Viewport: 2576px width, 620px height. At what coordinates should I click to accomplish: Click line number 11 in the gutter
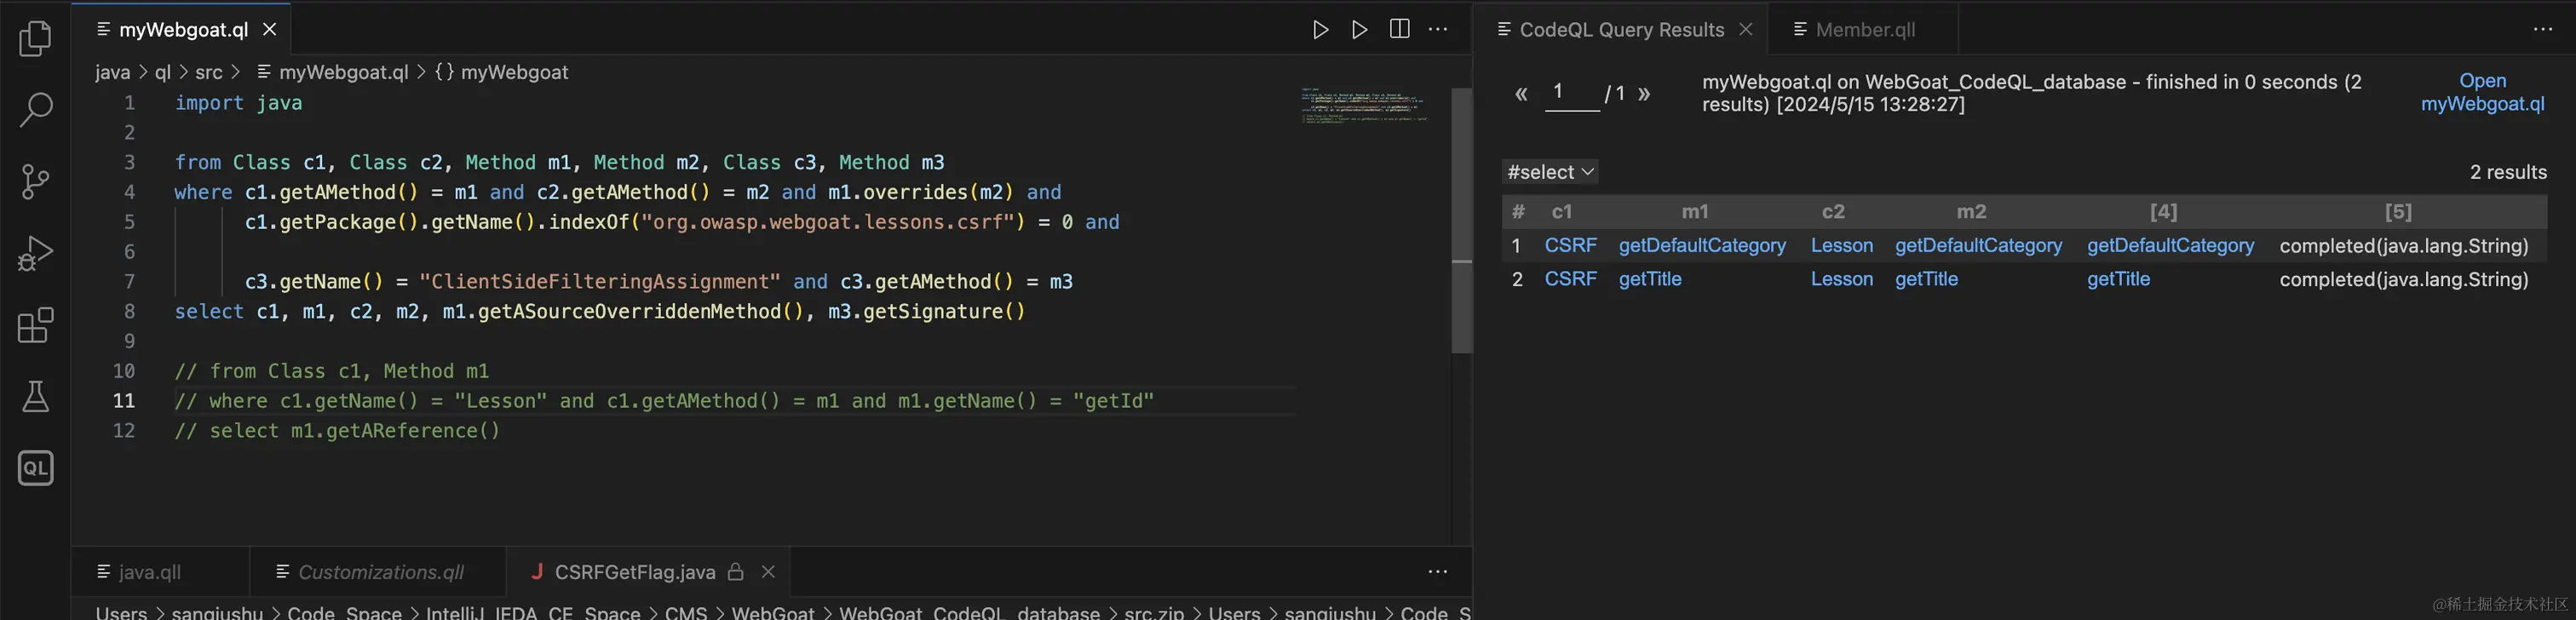pos(124,401)
